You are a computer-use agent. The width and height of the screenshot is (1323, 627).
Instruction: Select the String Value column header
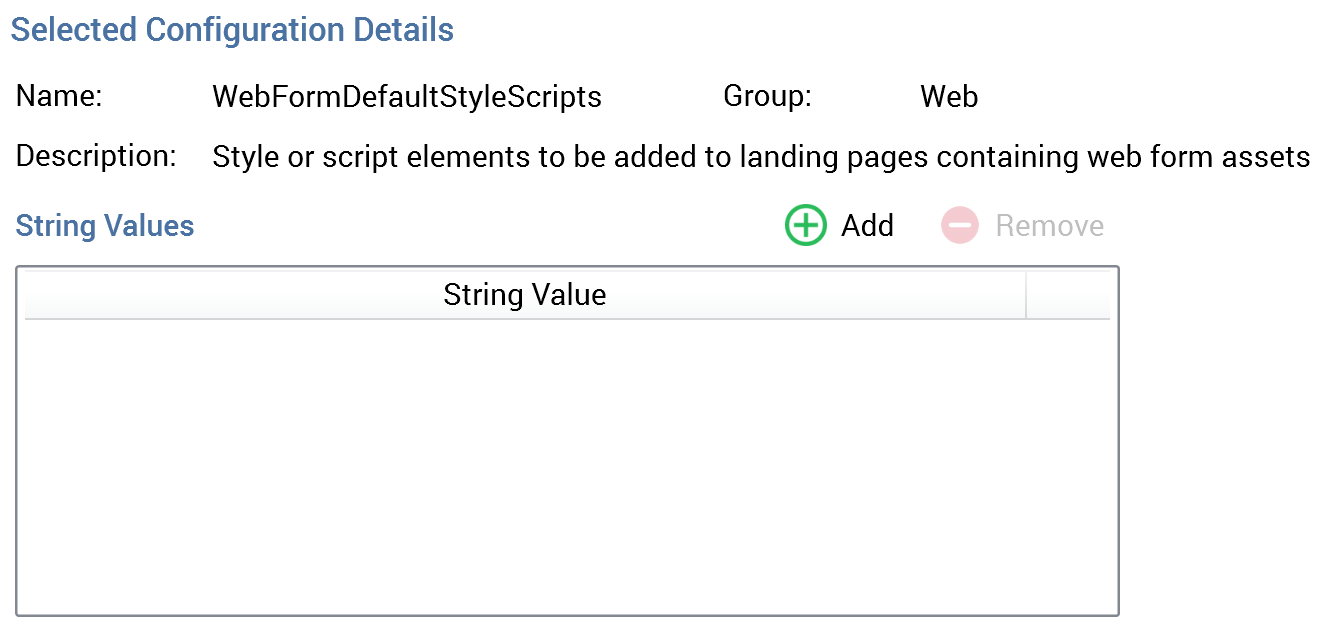tap(524, 295)
